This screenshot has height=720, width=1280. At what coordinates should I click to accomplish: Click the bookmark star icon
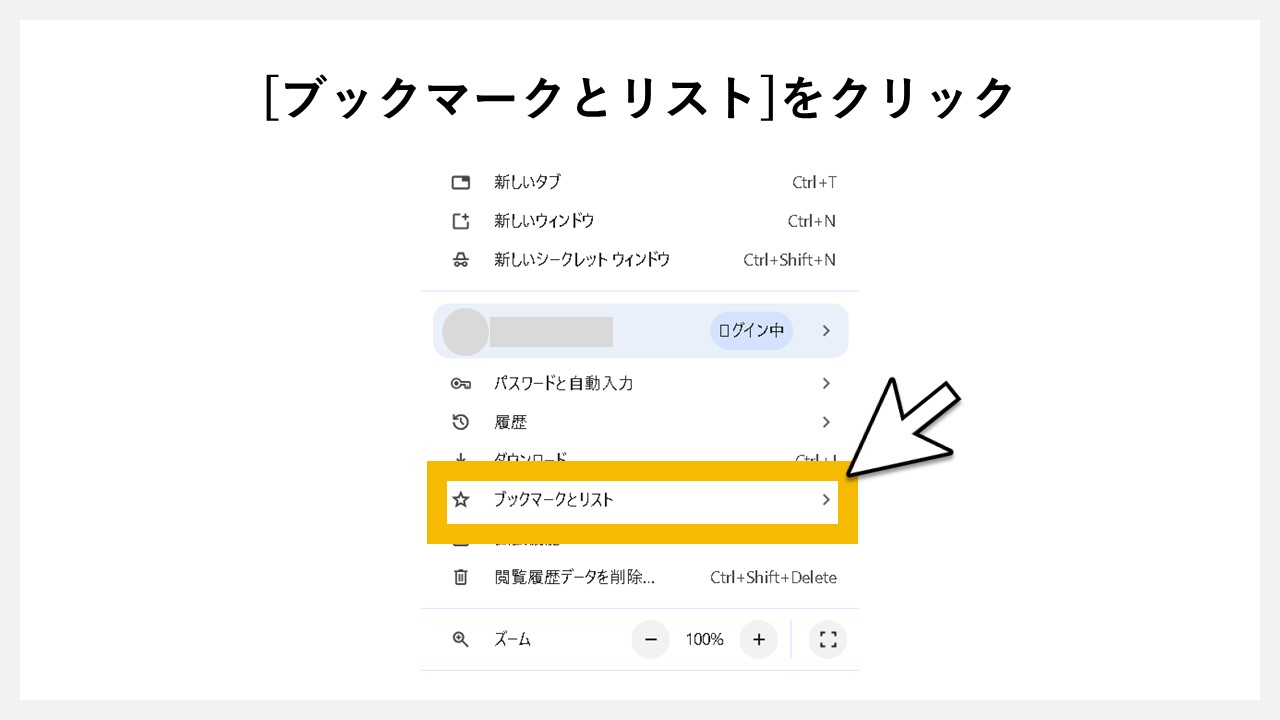[460, 500]
